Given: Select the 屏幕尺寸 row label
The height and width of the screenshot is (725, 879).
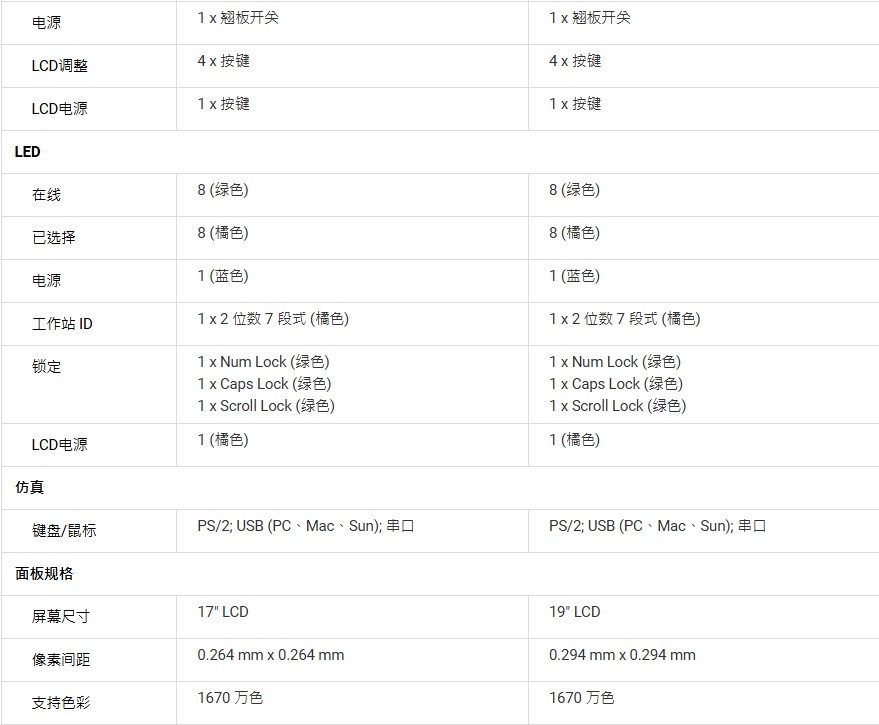Looking at the screenshot, I should [60, 617].
